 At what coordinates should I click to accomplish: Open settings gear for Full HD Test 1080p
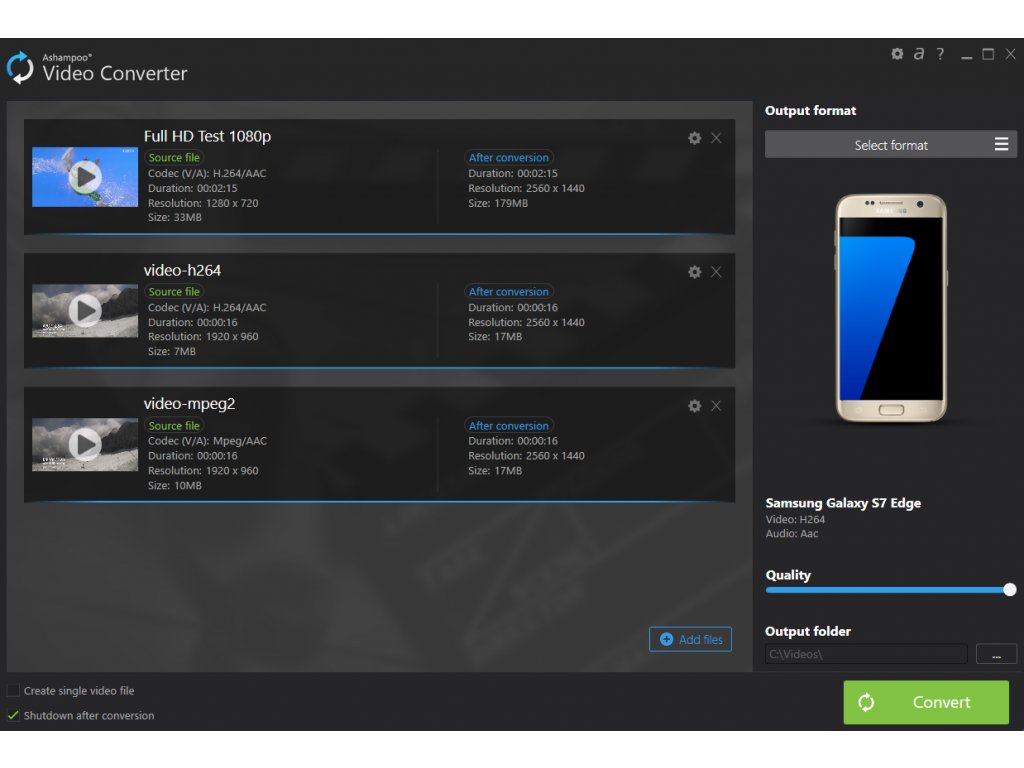click(694, 138)
